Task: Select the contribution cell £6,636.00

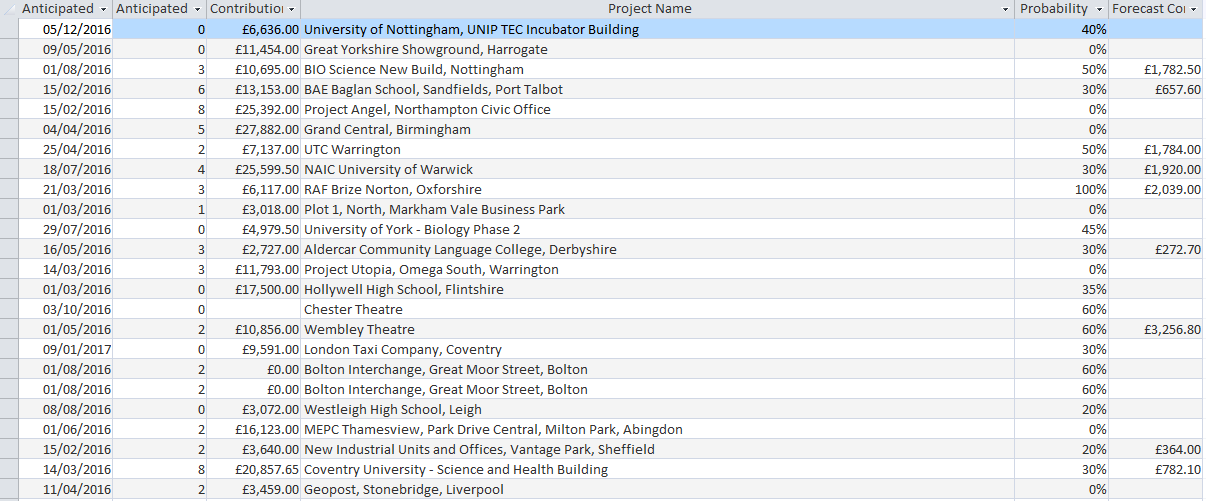Action: pyautogui.click(x=255, y=29)
